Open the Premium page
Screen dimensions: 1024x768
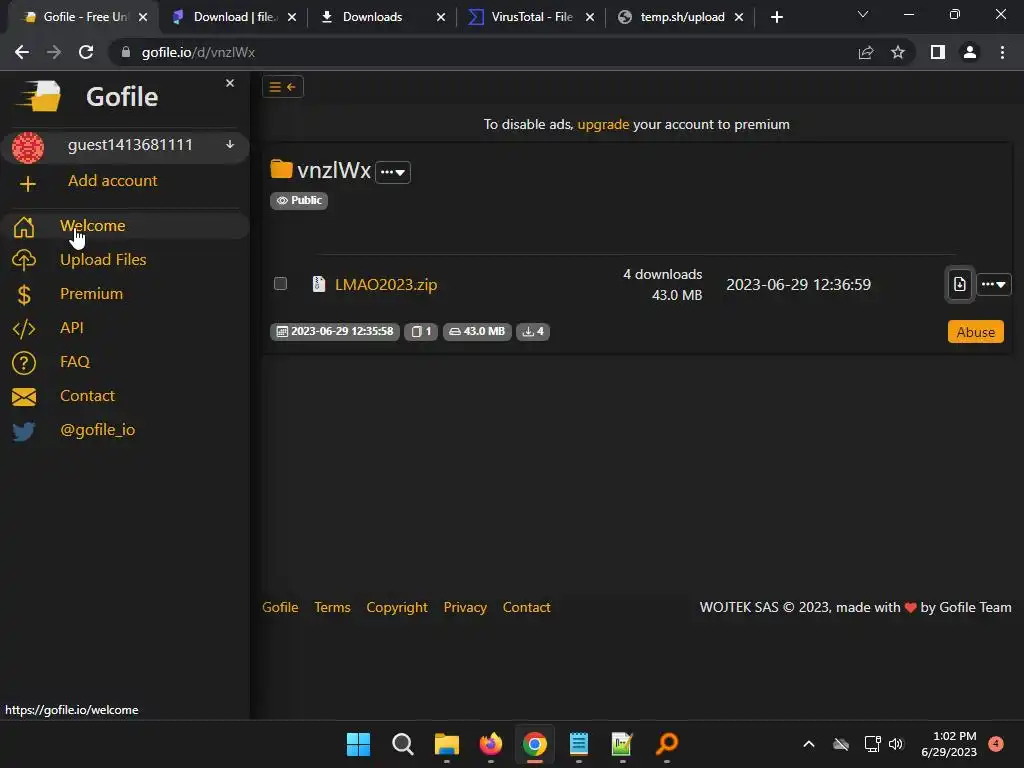coord(91,293)
